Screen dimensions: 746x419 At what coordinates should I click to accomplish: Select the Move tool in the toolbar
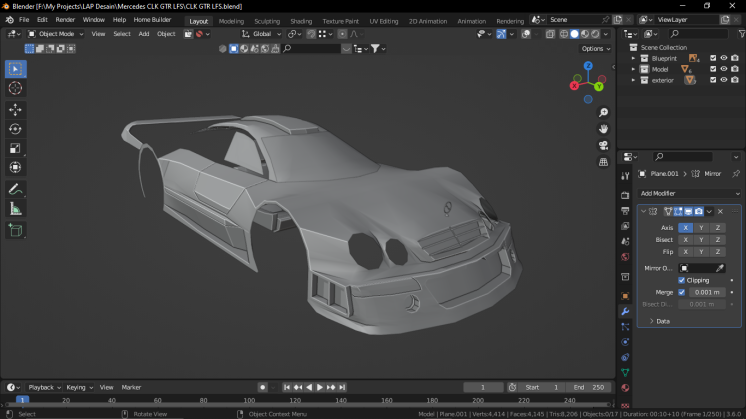tap(16, 109)
